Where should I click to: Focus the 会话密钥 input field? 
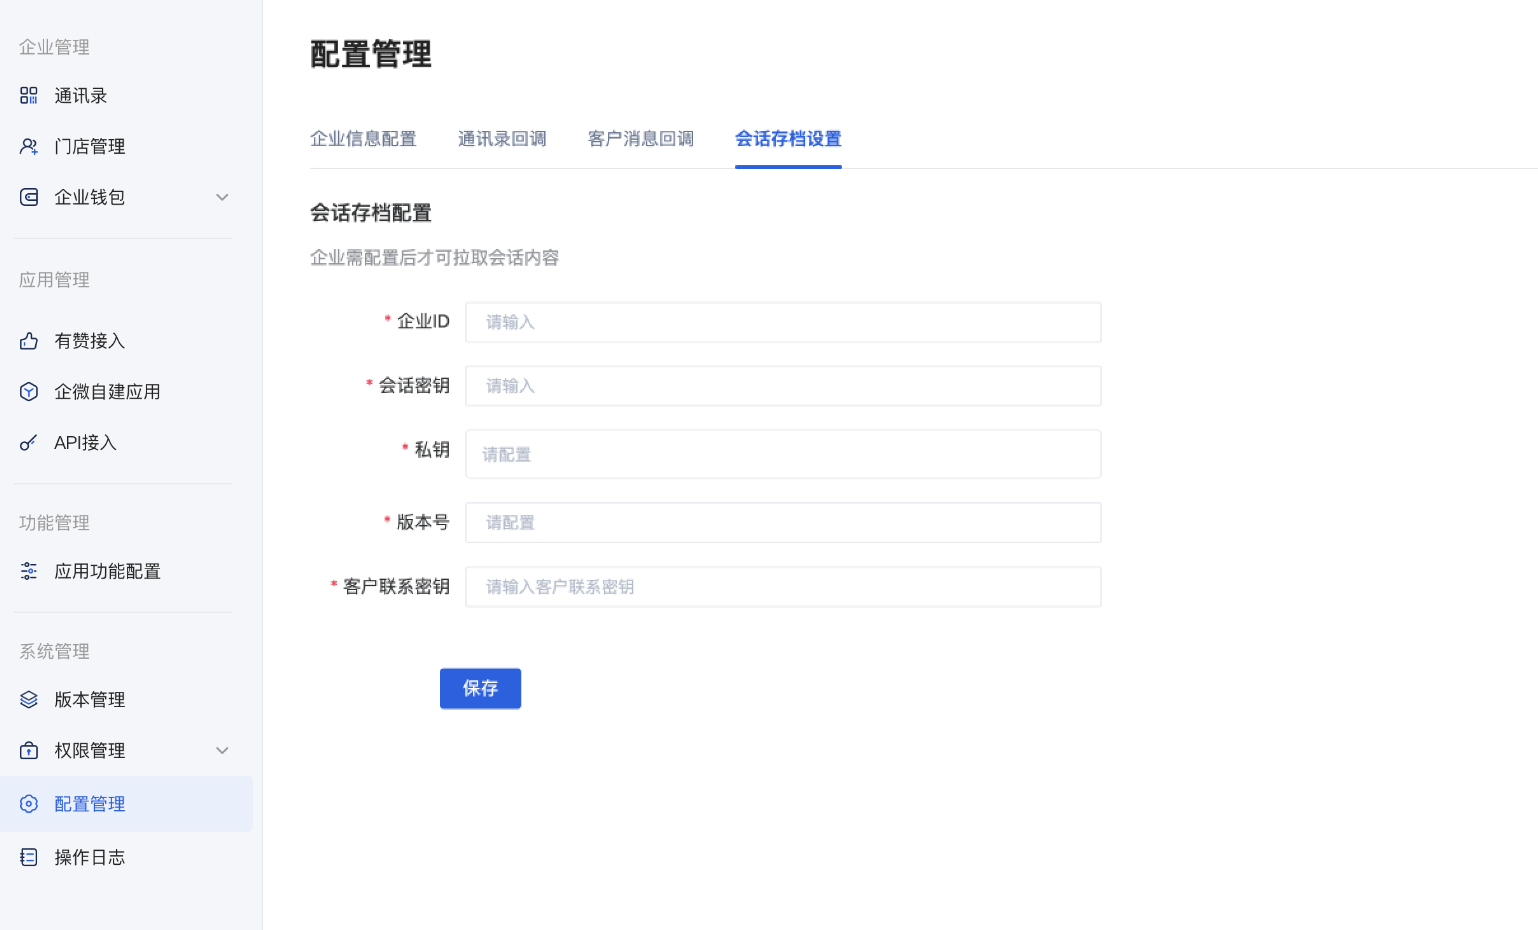[783, 386]
